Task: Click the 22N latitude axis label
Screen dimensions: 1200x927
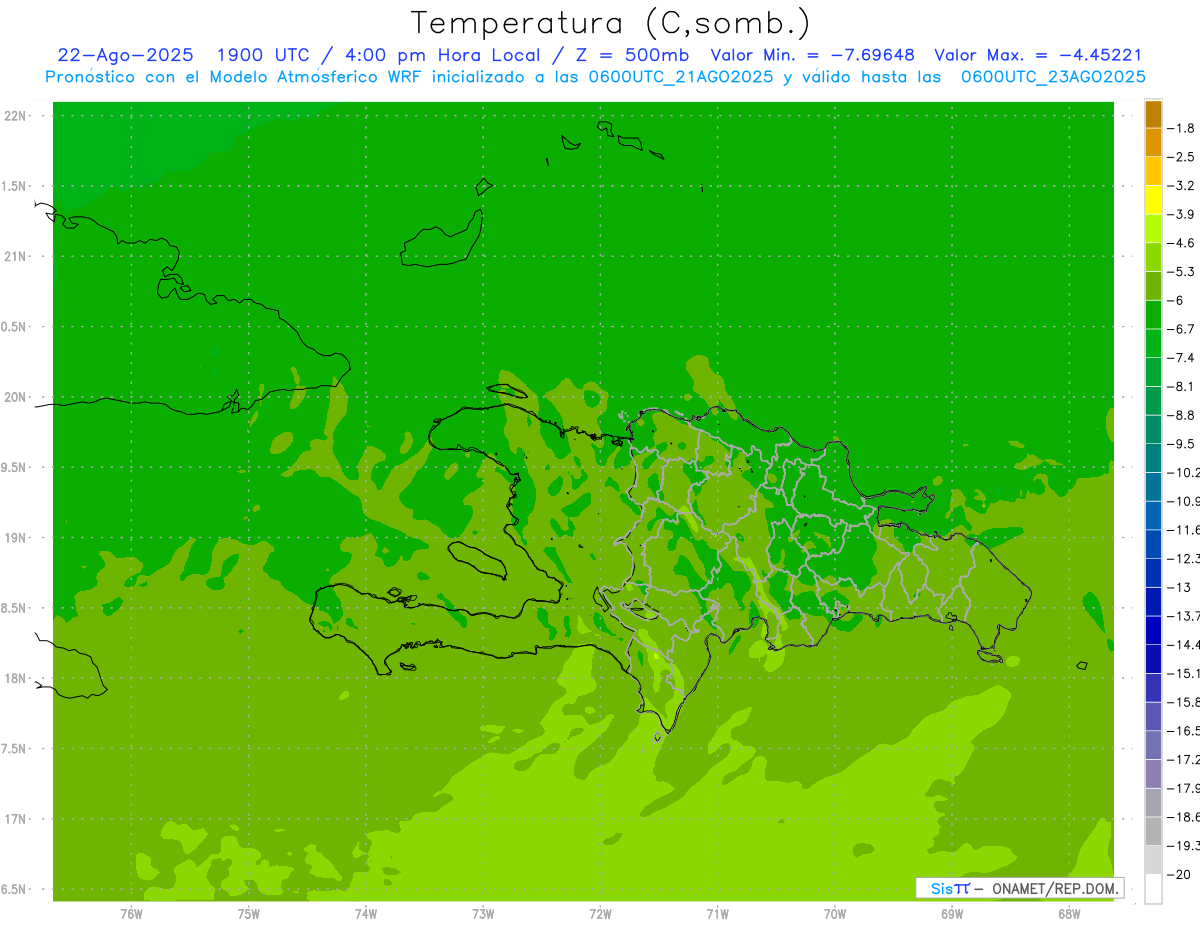Action: [x=16, y=116]
